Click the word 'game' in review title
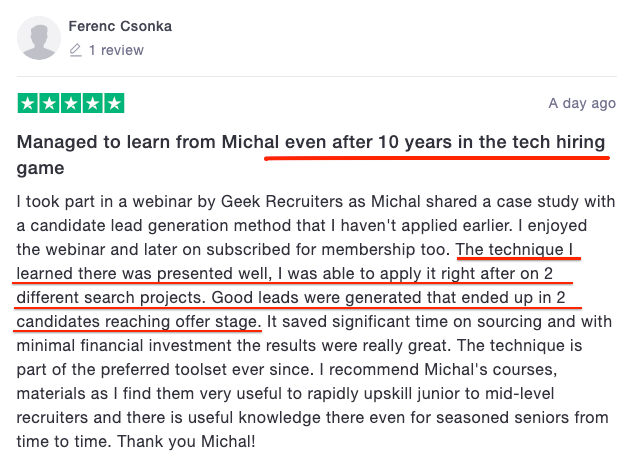Image resolution: width=635 pixels, height=468 pixels. coord(40,168)
